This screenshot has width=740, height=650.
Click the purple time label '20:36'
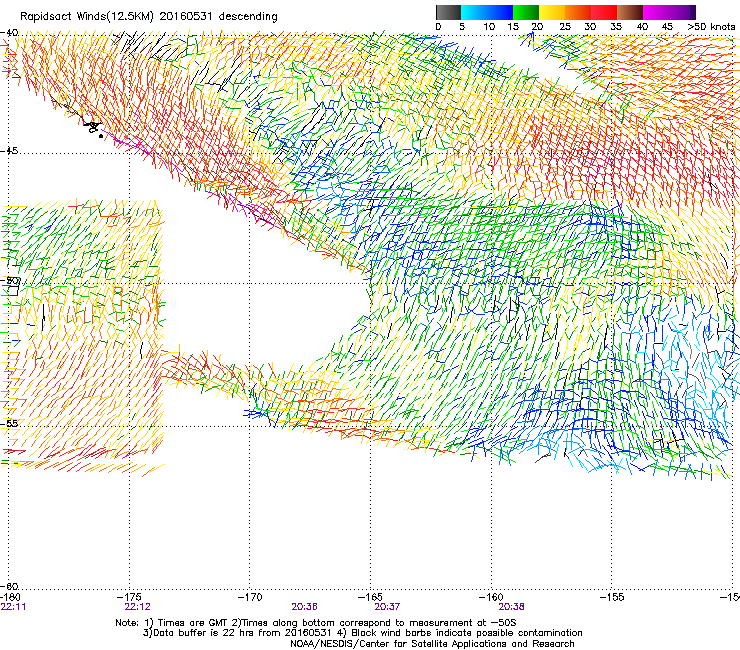click(304, 607)
